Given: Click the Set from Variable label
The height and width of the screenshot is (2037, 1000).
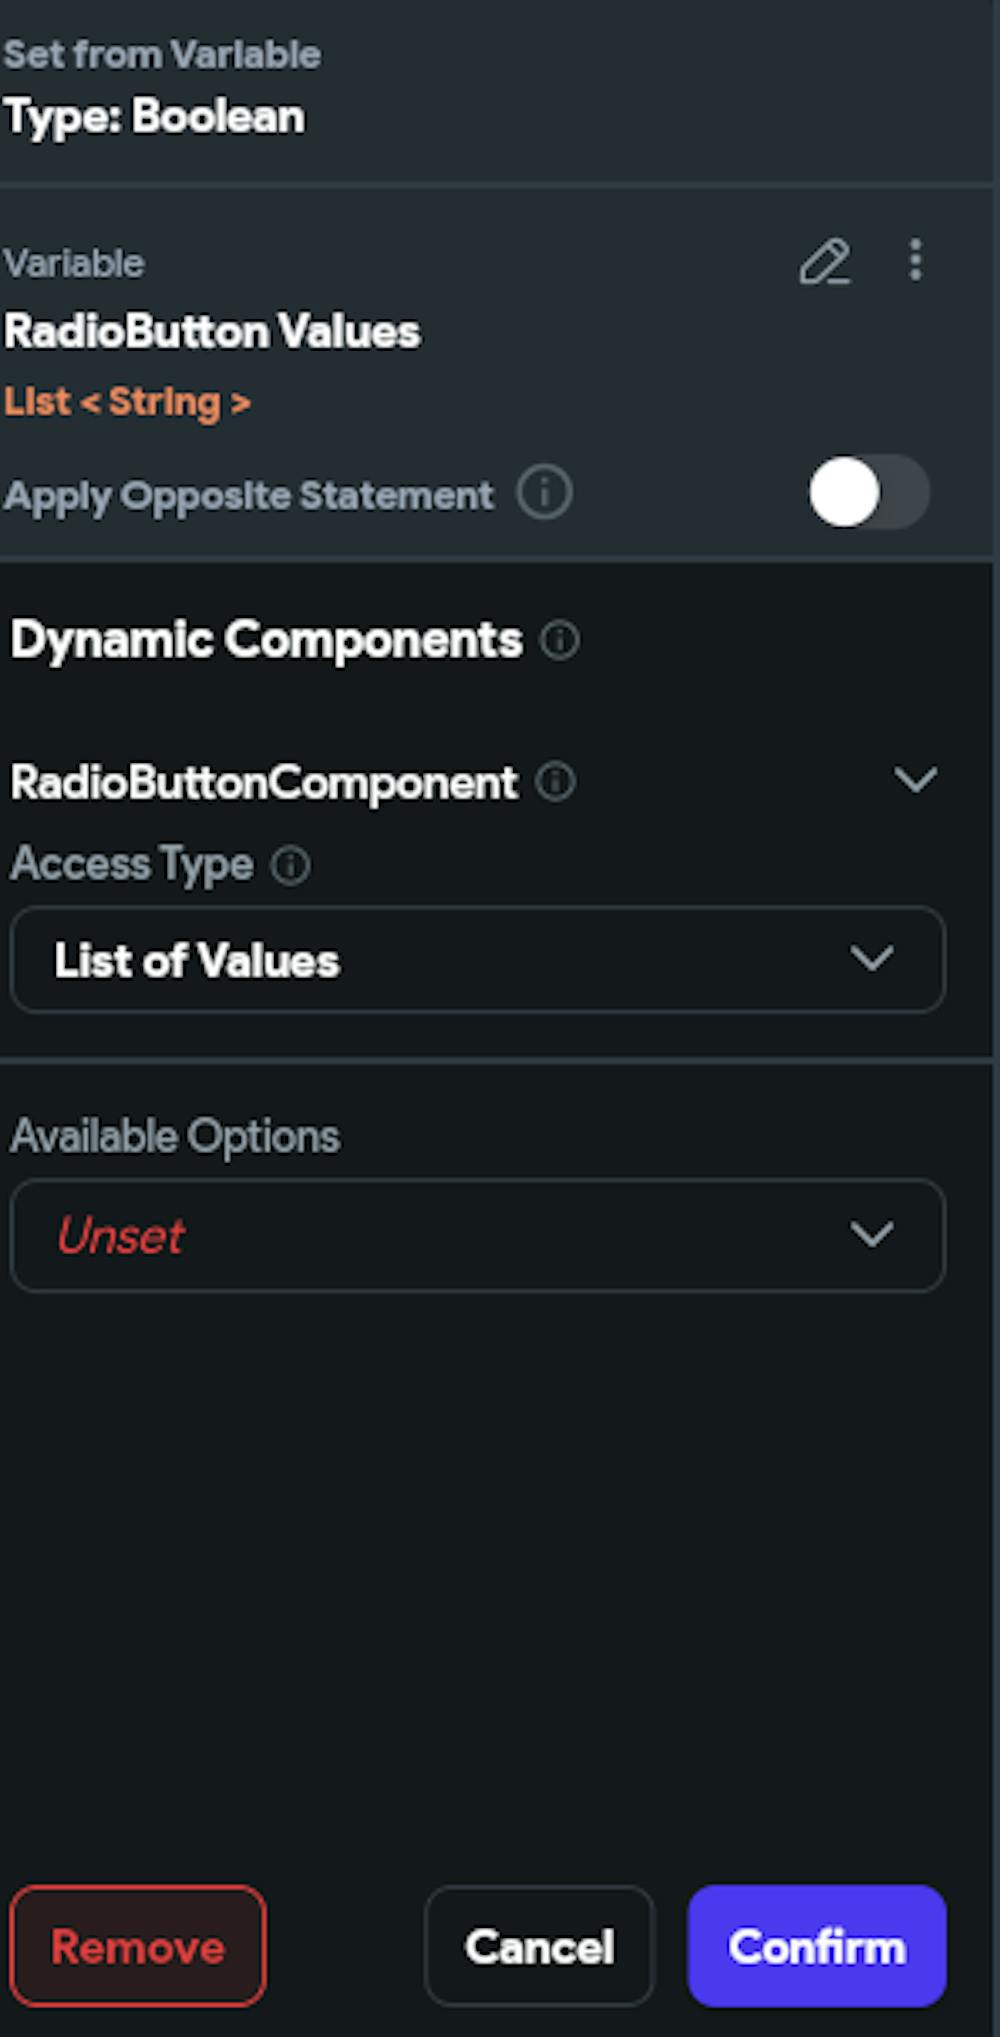Looking at the screenshot, I should 162,55.
